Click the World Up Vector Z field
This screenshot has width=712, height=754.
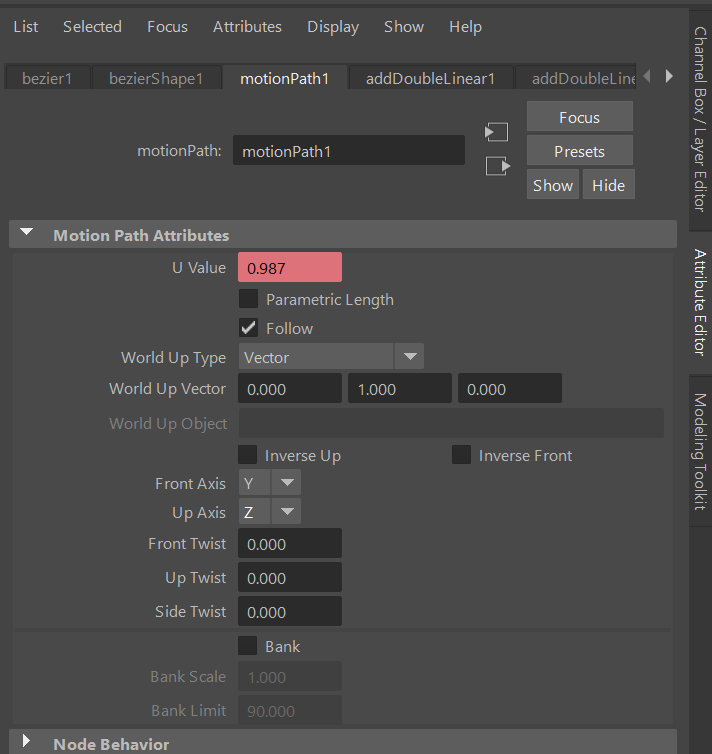coord(510,389)
